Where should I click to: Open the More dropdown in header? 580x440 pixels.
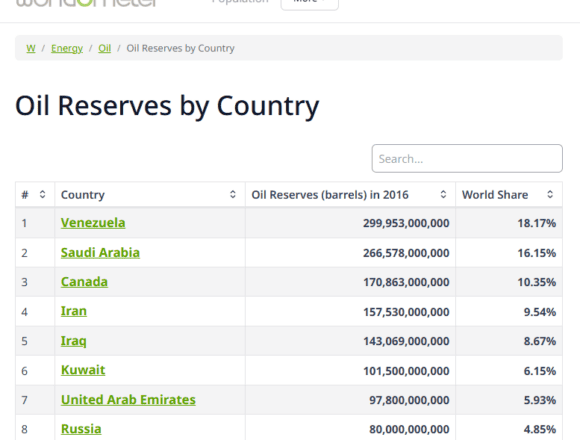[310, 3]
